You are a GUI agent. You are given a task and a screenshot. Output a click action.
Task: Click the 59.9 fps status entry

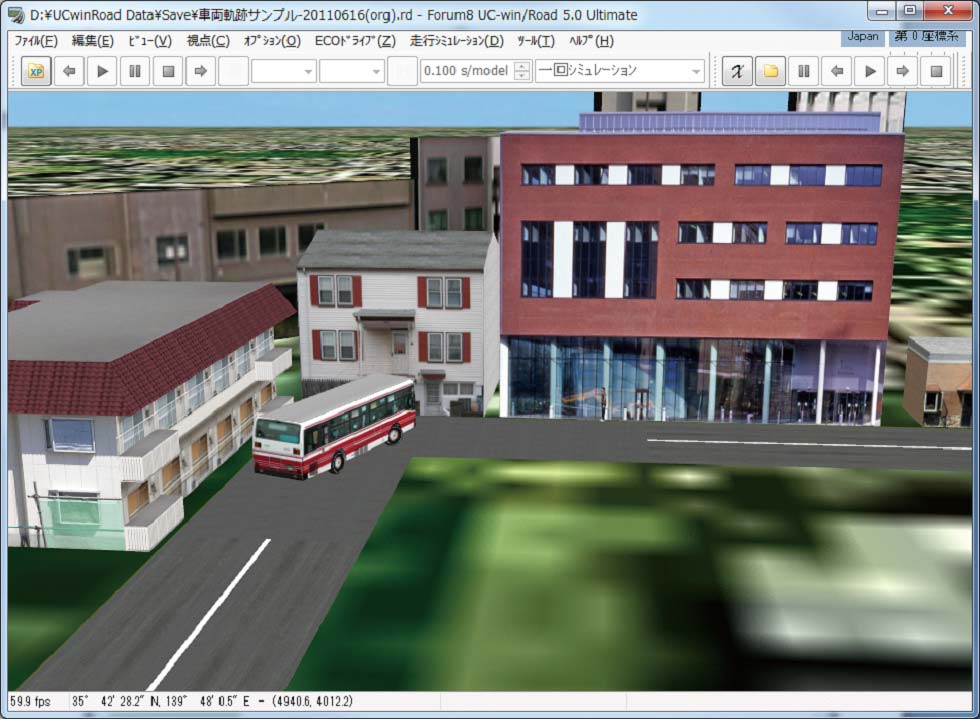click(x=30, y=701)
